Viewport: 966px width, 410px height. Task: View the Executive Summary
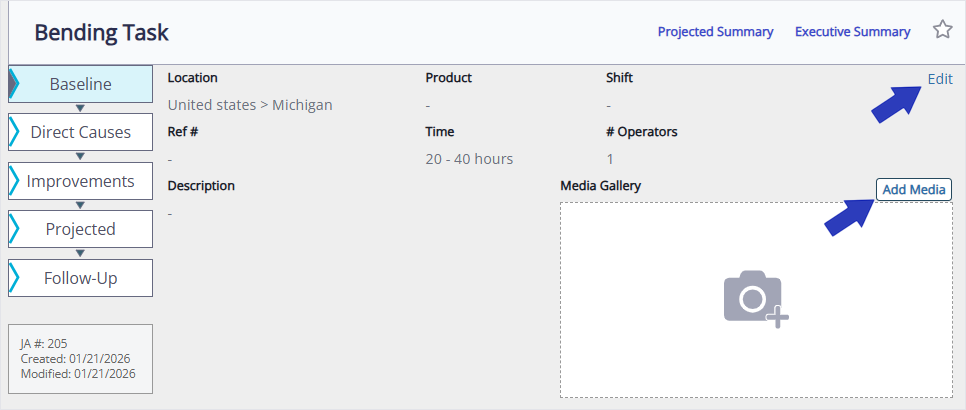(852, 32)
